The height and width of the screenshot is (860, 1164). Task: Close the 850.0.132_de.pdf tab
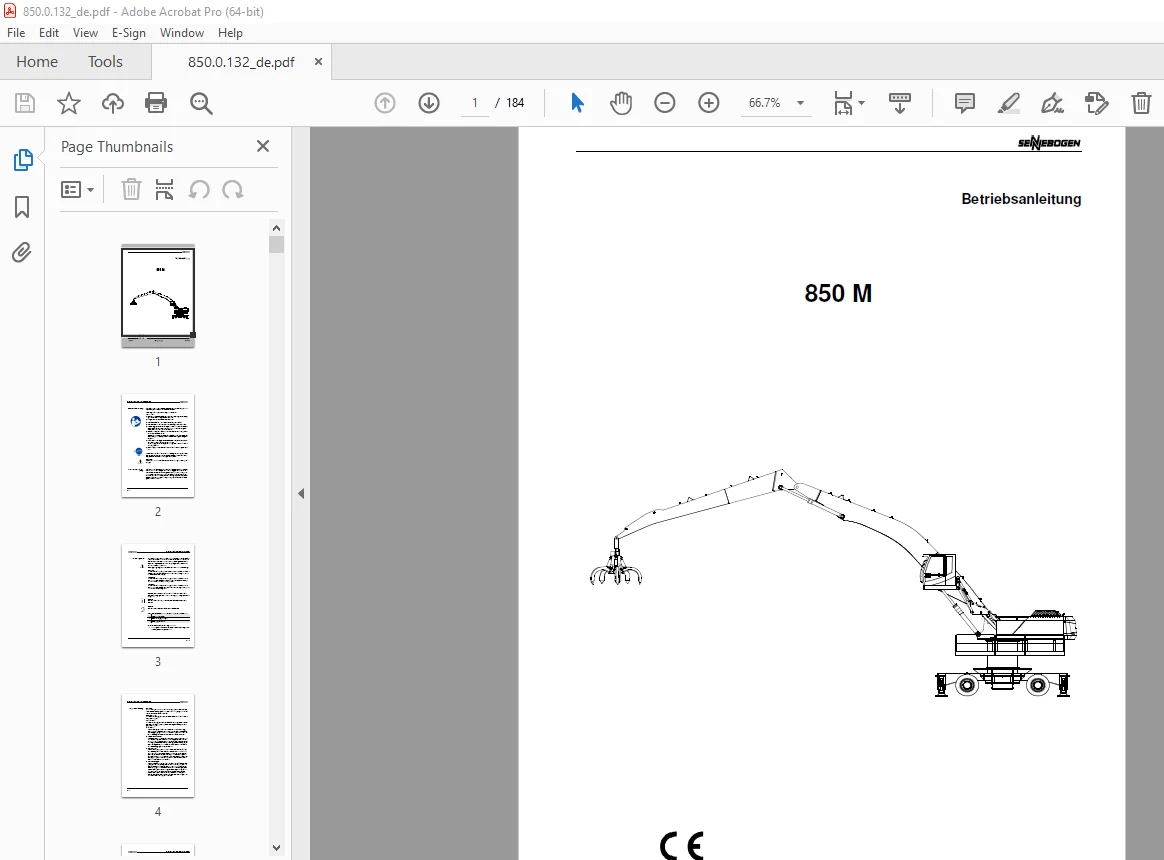pos(318,62)
